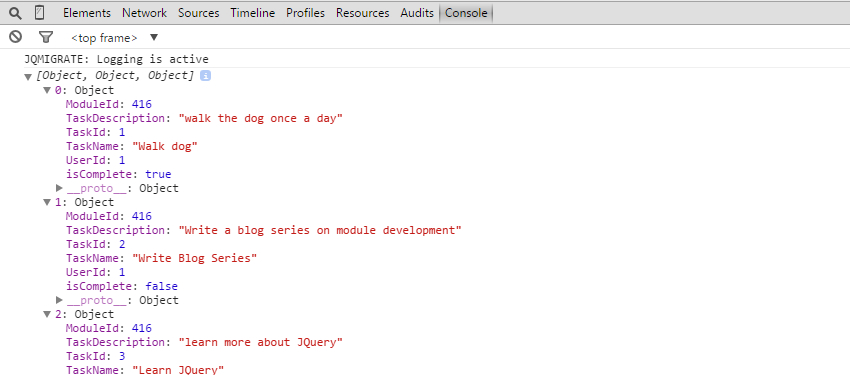Click UserId: 1 in object 0
The height and width of the screenshot is (375, 850).
click(96, 160)
